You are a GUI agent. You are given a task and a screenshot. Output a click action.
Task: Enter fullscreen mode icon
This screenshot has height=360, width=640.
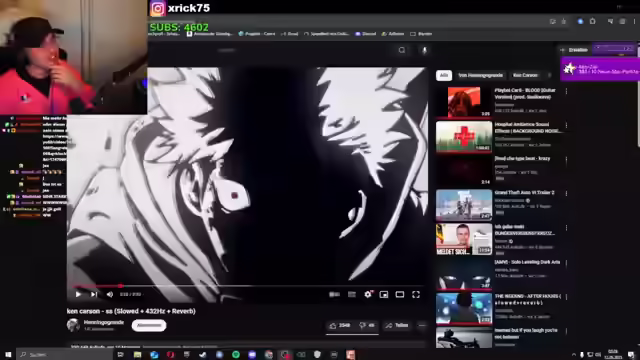pos(416,294)
